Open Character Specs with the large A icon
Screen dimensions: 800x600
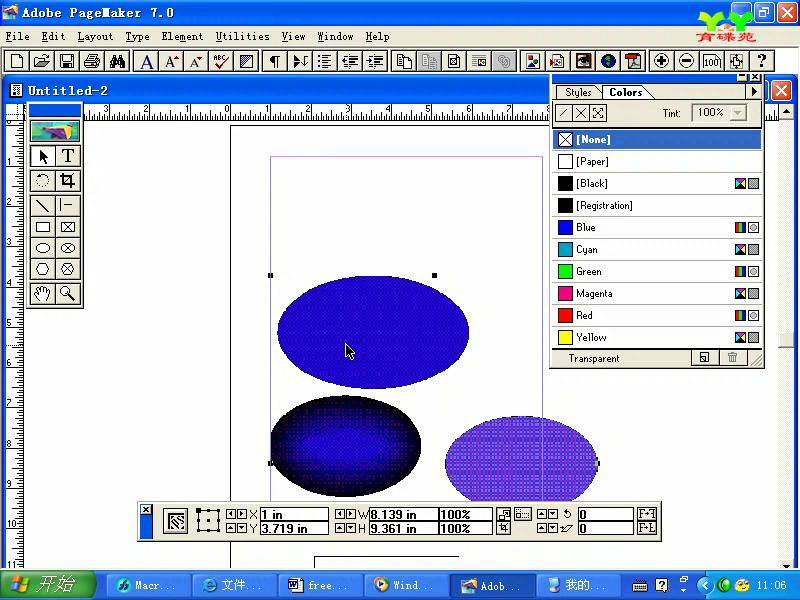146,61
